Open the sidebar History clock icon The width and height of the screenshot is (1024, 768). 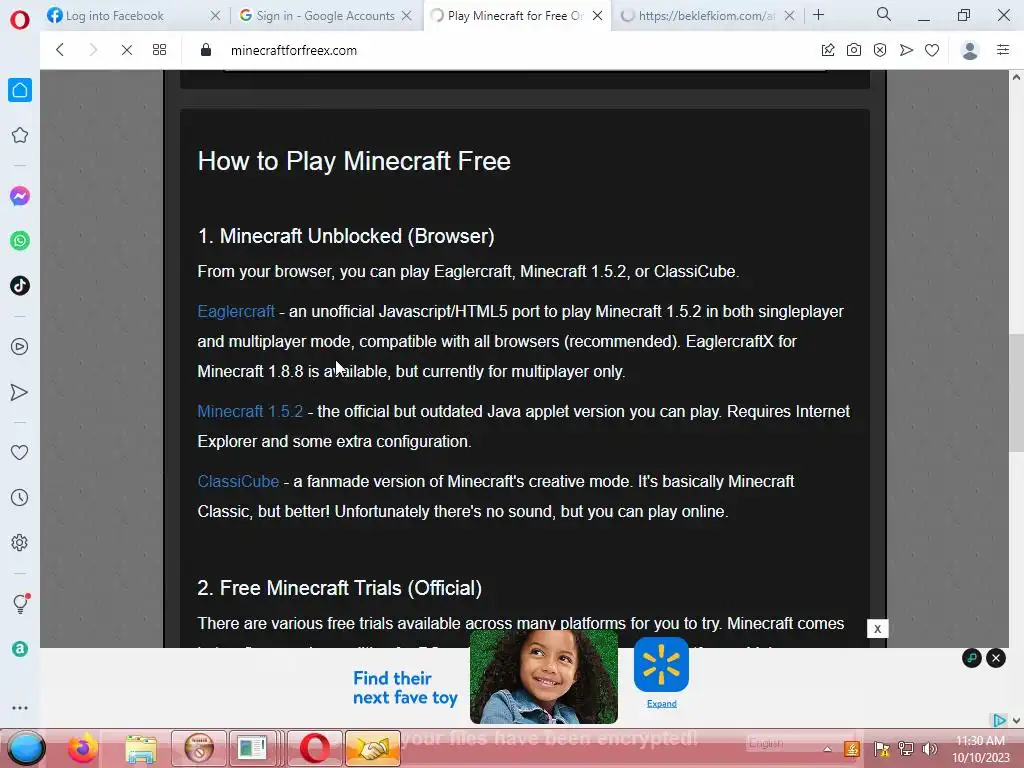(20, 498)
